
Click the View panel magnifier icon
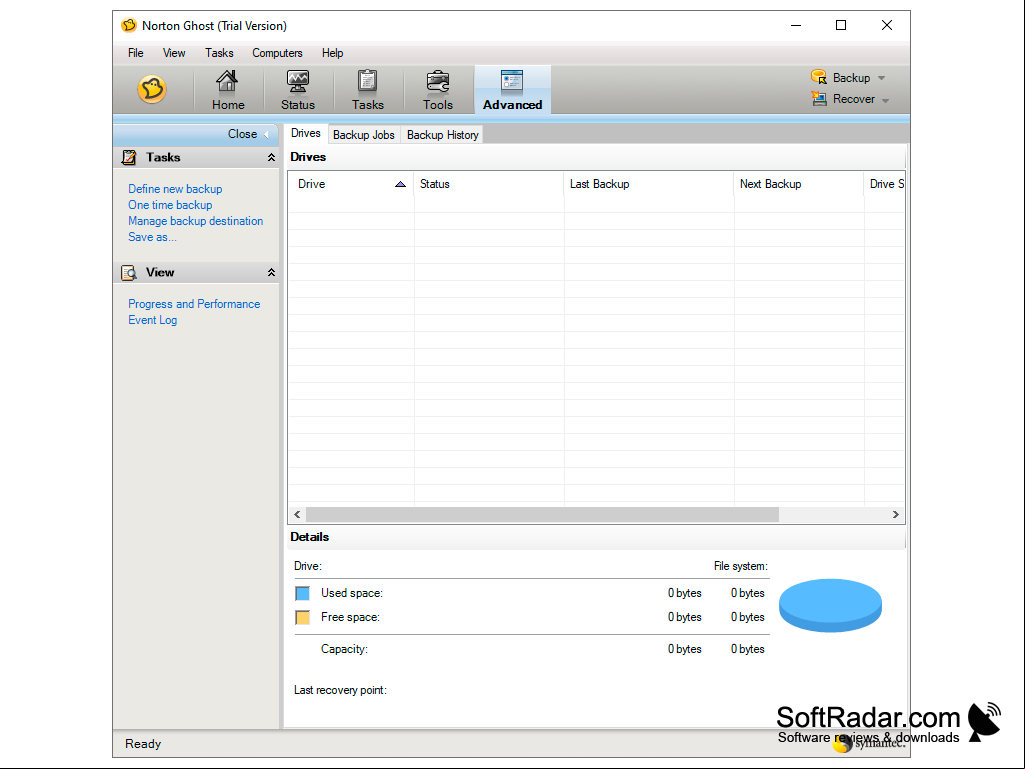(129, 273)
